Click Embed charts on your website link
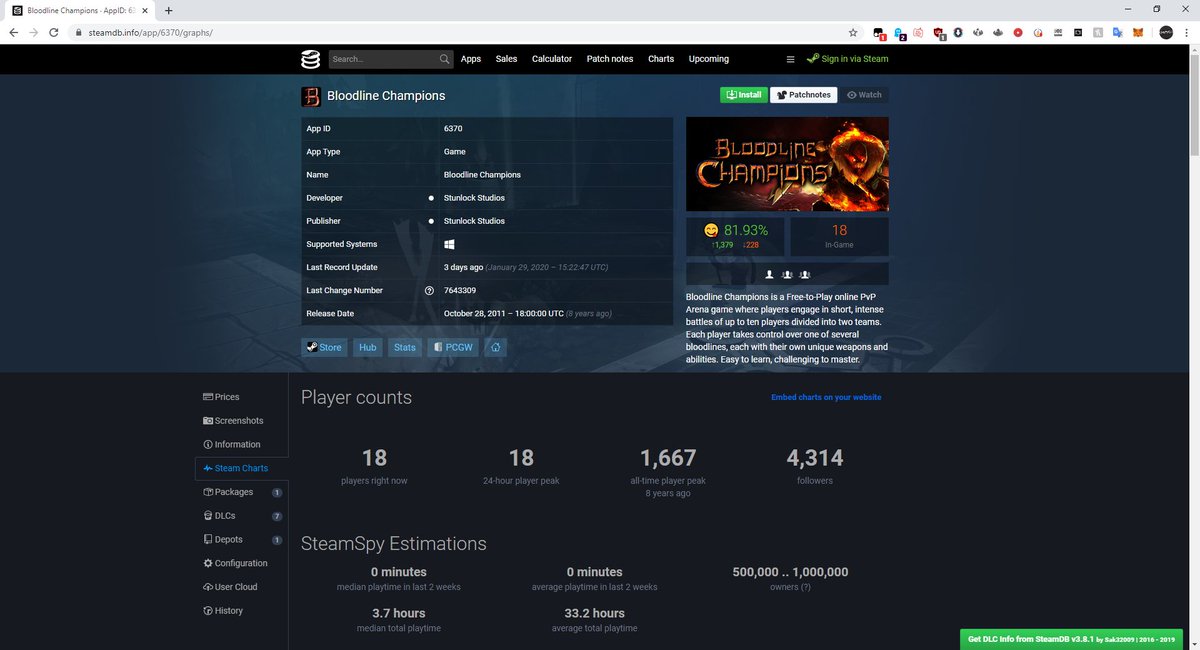 pos(826,397)
